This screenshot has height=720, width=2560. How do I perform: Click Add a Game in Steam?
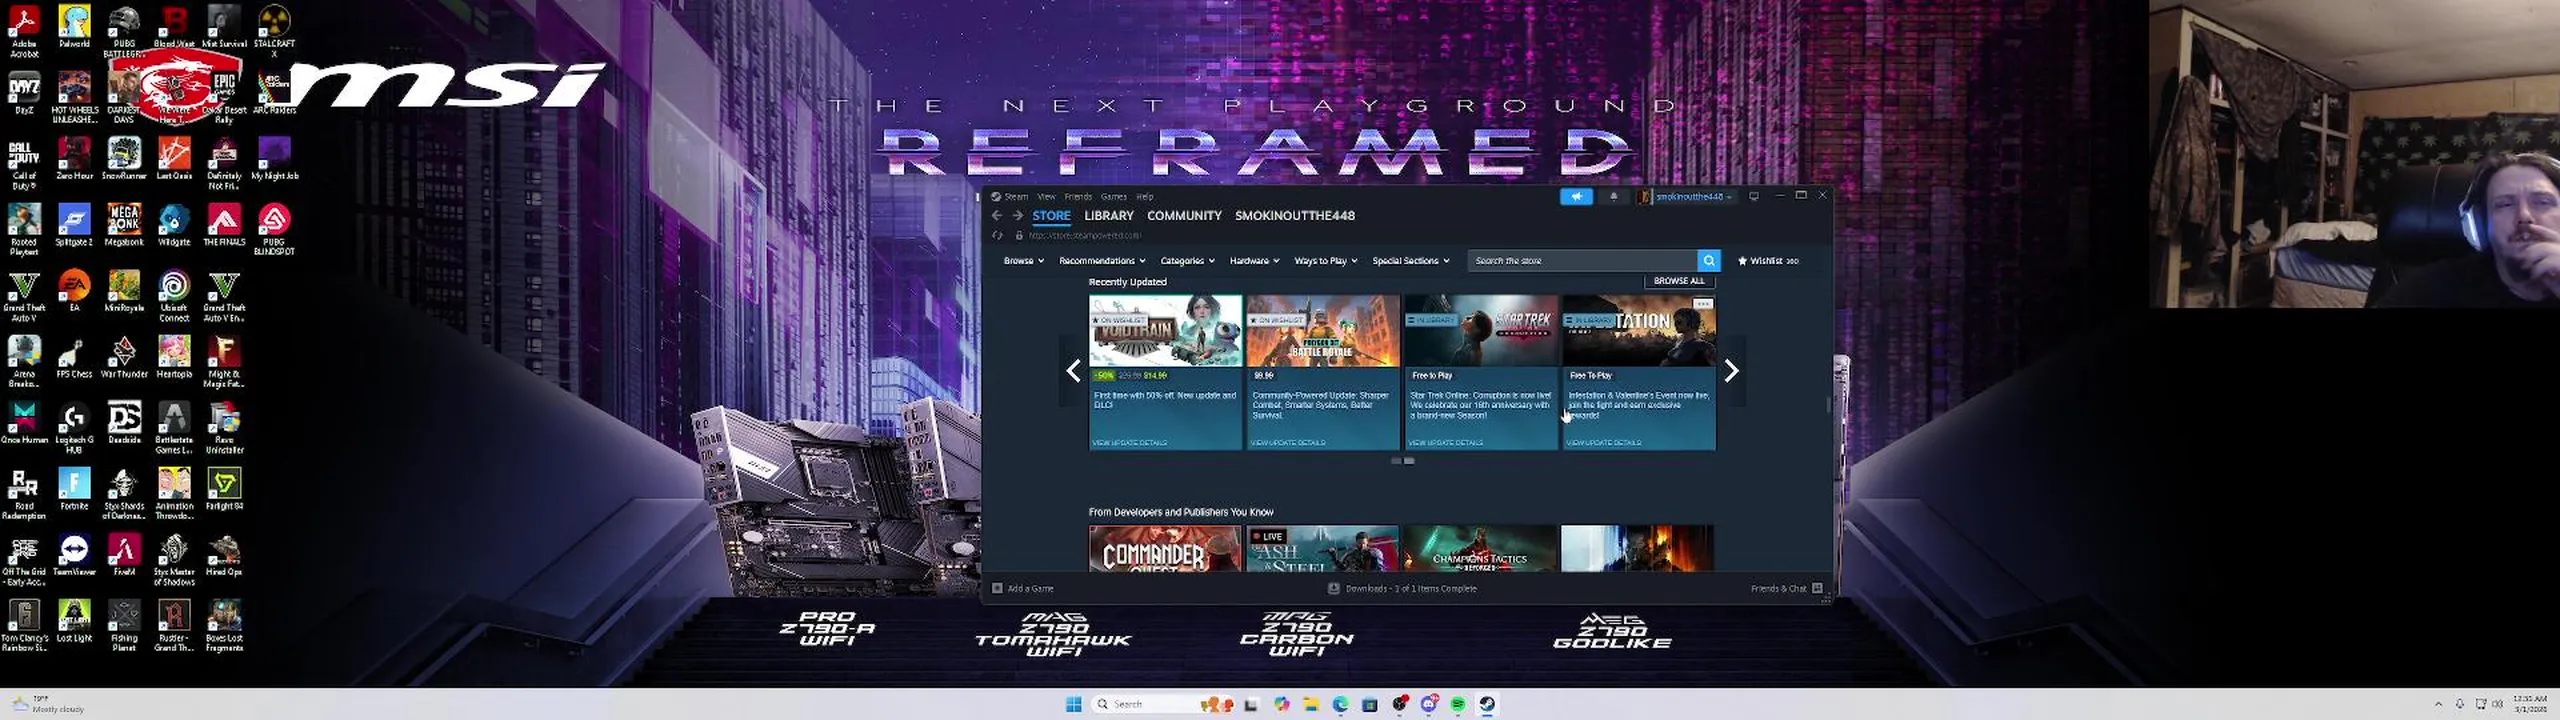pyautogui.click(x=1023, y=589)
